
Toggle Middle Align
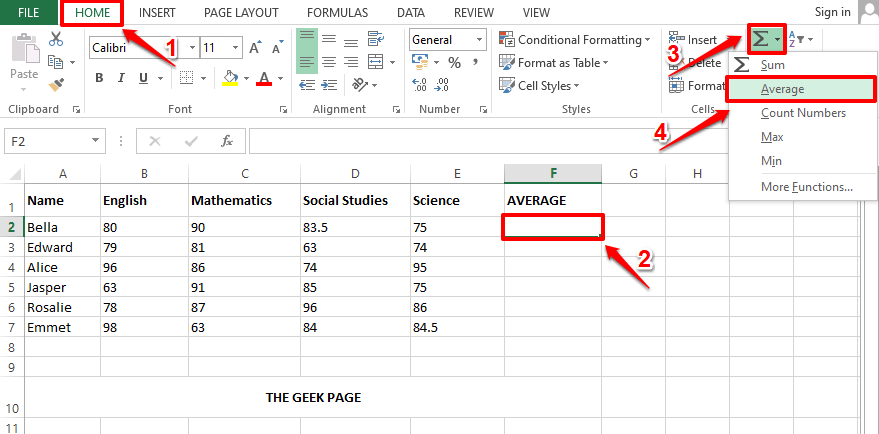329,39
